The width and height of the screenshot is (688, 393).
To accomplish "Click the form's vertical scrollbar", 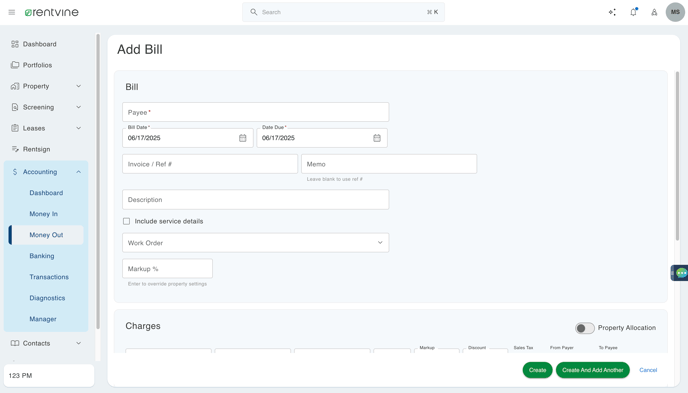I will point(677,156).
